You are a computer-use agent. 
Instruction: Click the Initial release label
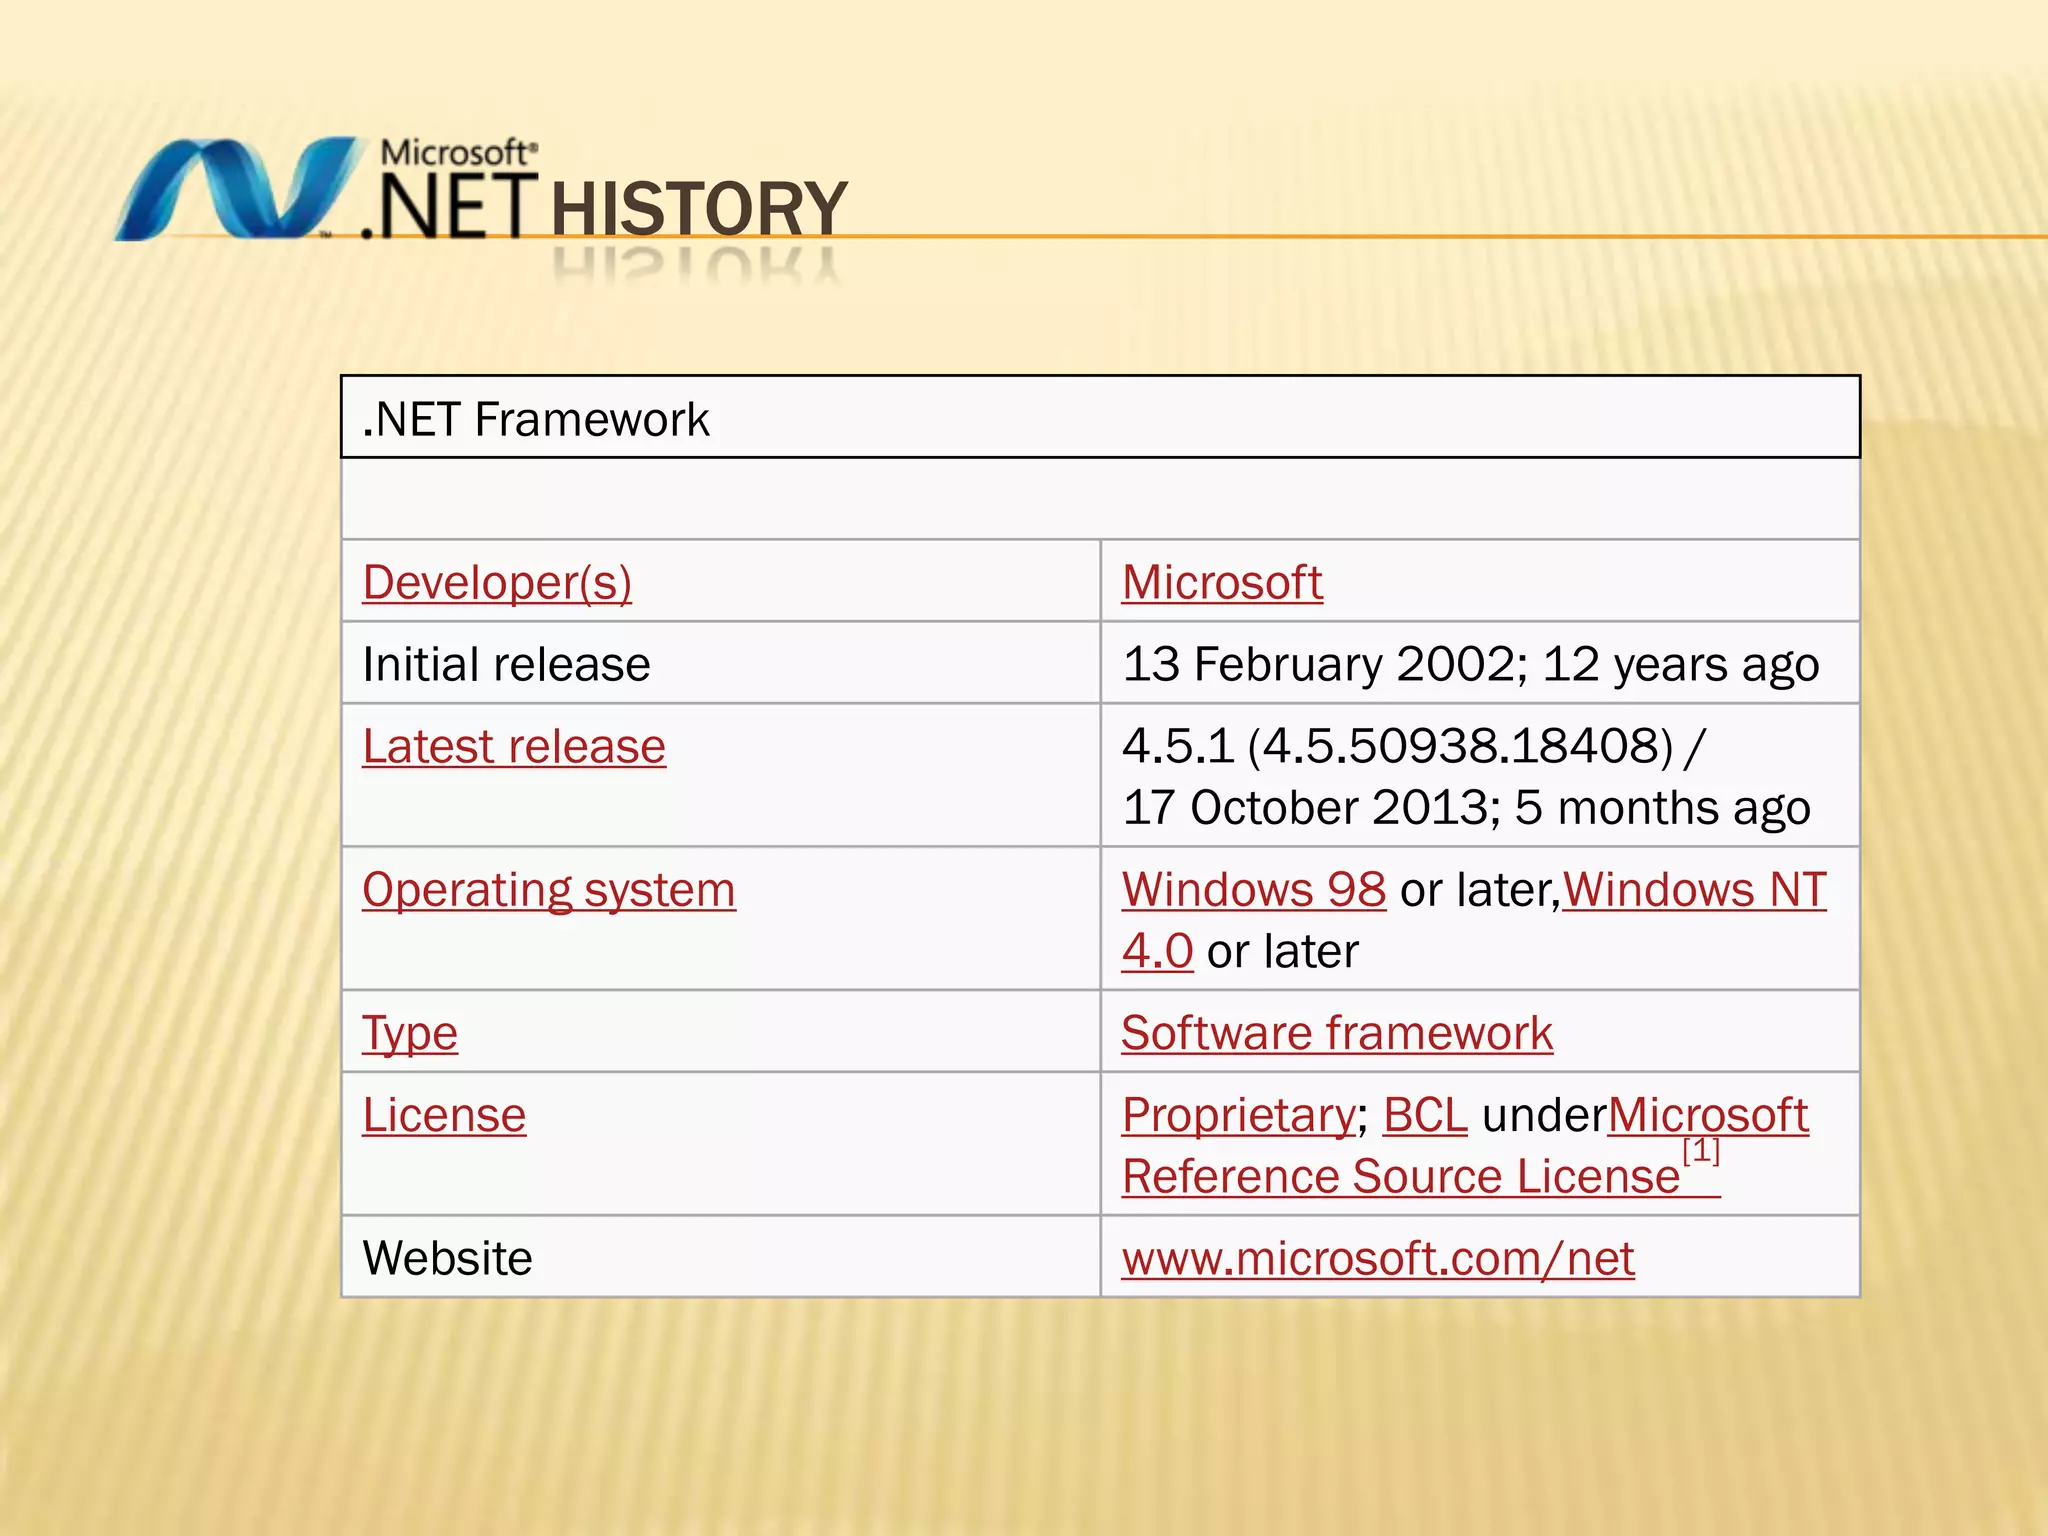pos(506,664)
